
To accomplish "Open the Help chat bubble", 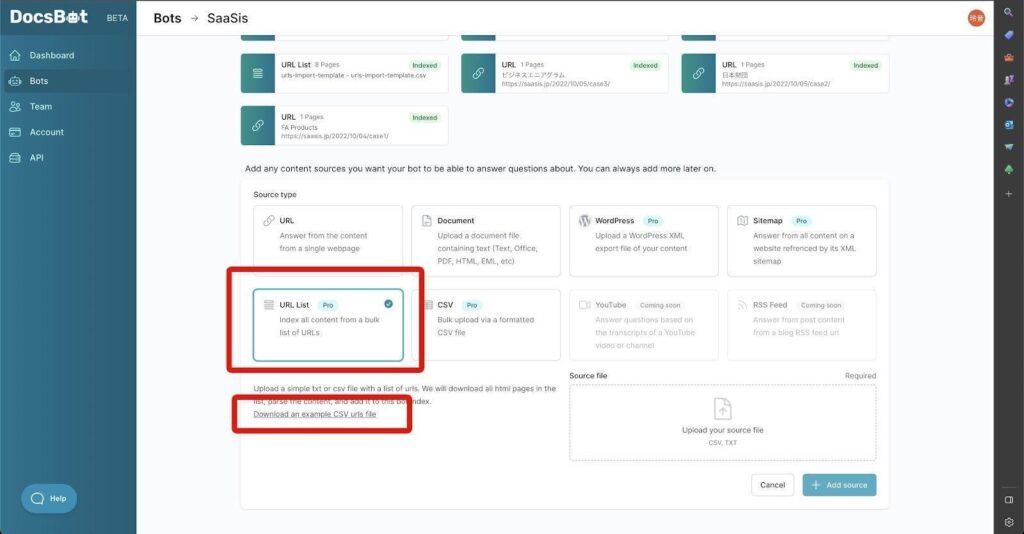I will click(x=49, y=498).
